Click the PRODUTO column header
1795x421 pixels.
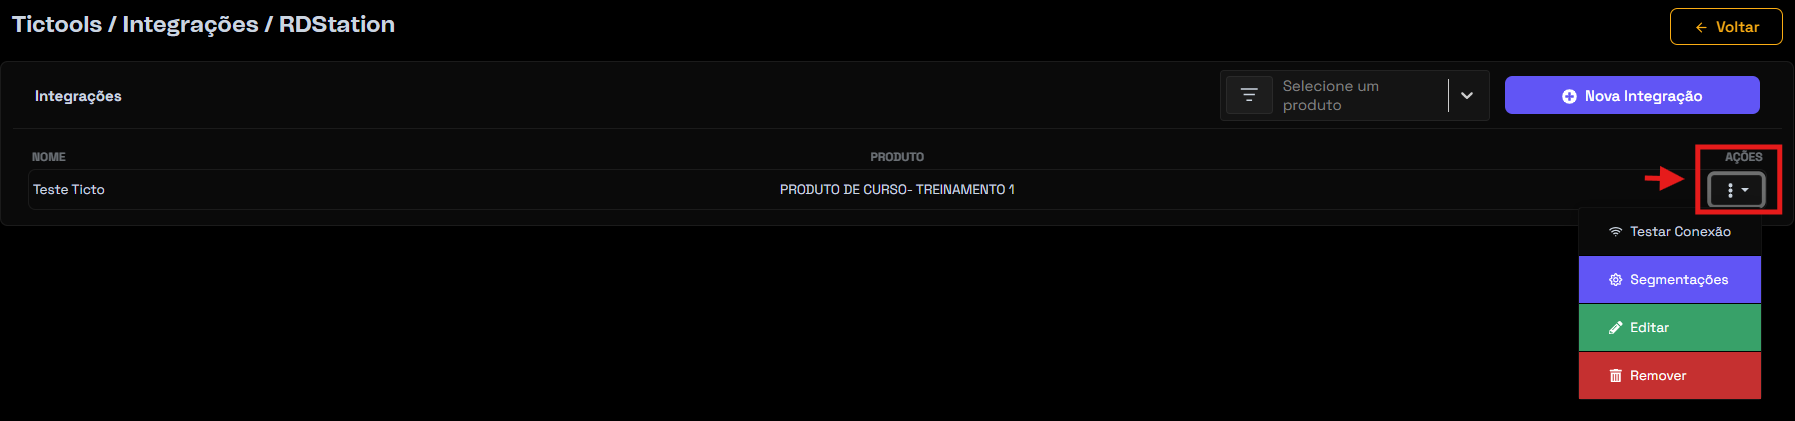click(897, 157)
